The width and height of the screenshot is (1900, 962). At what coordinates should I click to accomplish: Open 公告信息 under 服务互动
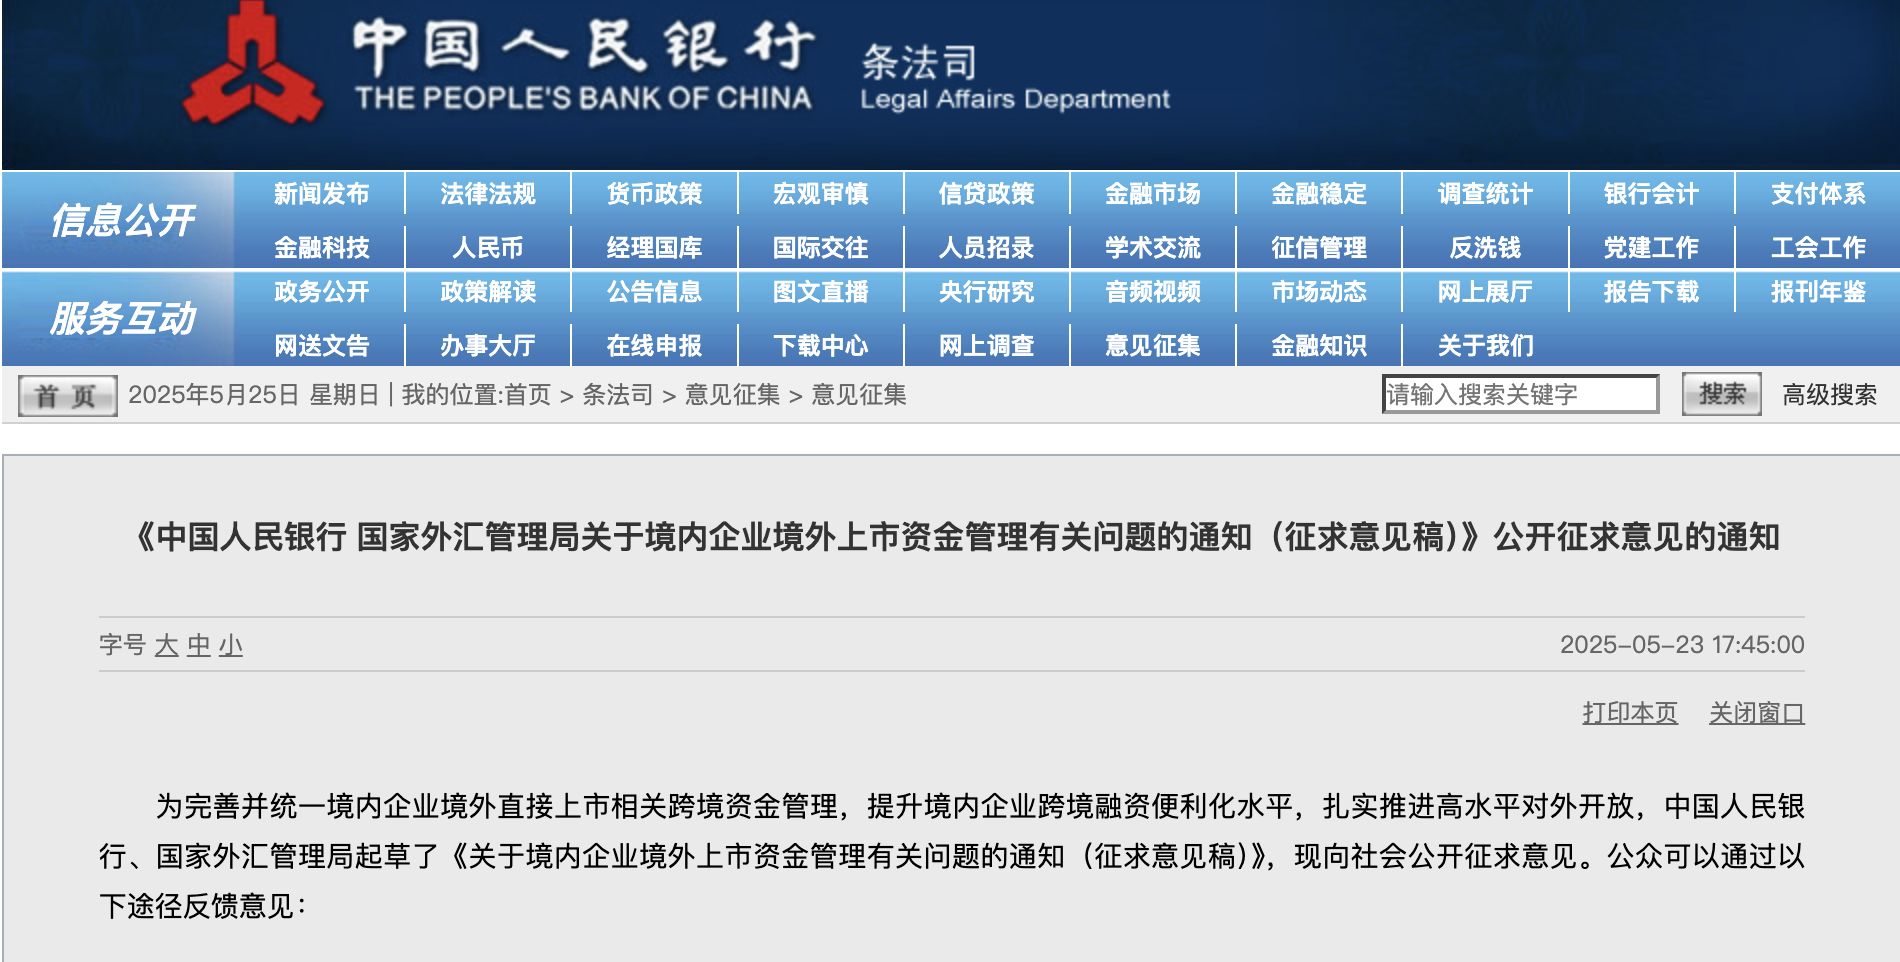tap(654, 292)
